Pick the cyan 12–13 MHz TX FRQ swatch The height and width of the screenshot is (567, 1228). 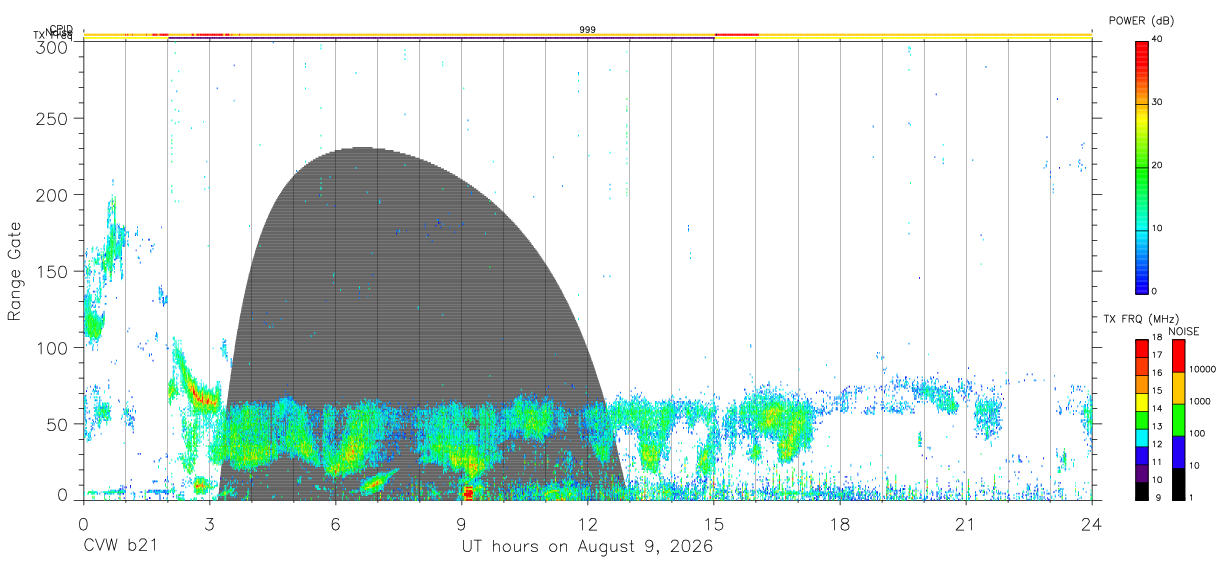(x=1141, y=437)
